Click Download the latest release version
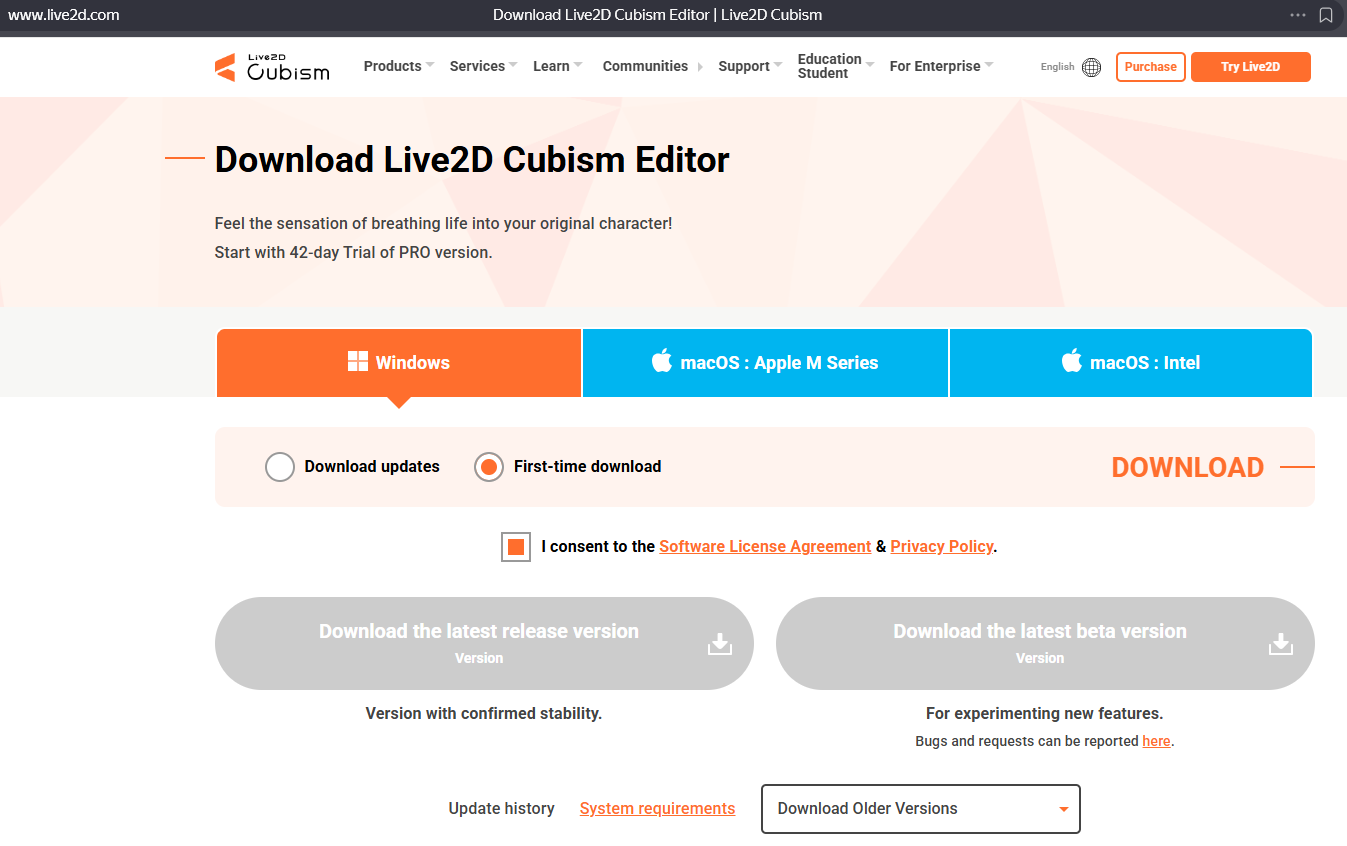The image size is (1347, 846). click(x=484, y=644)
